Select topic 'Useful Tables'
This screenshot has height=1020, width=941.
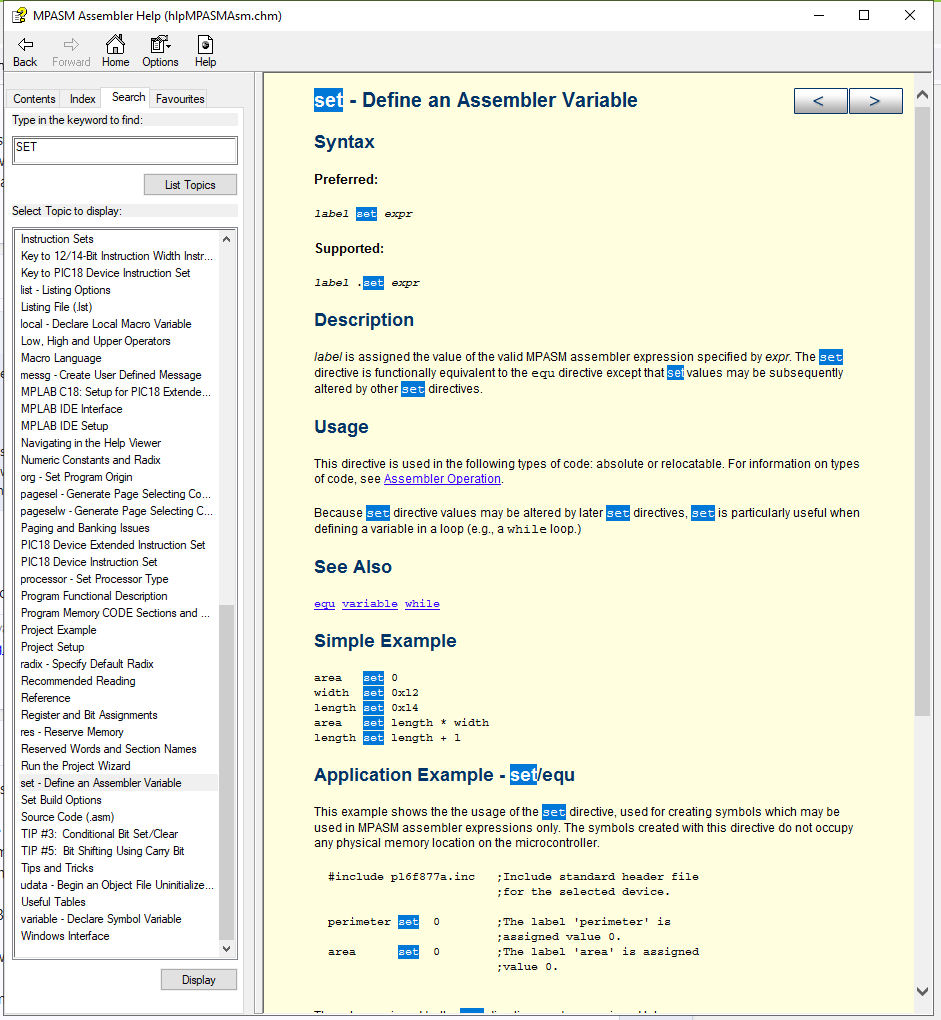[x=53, y=902]
